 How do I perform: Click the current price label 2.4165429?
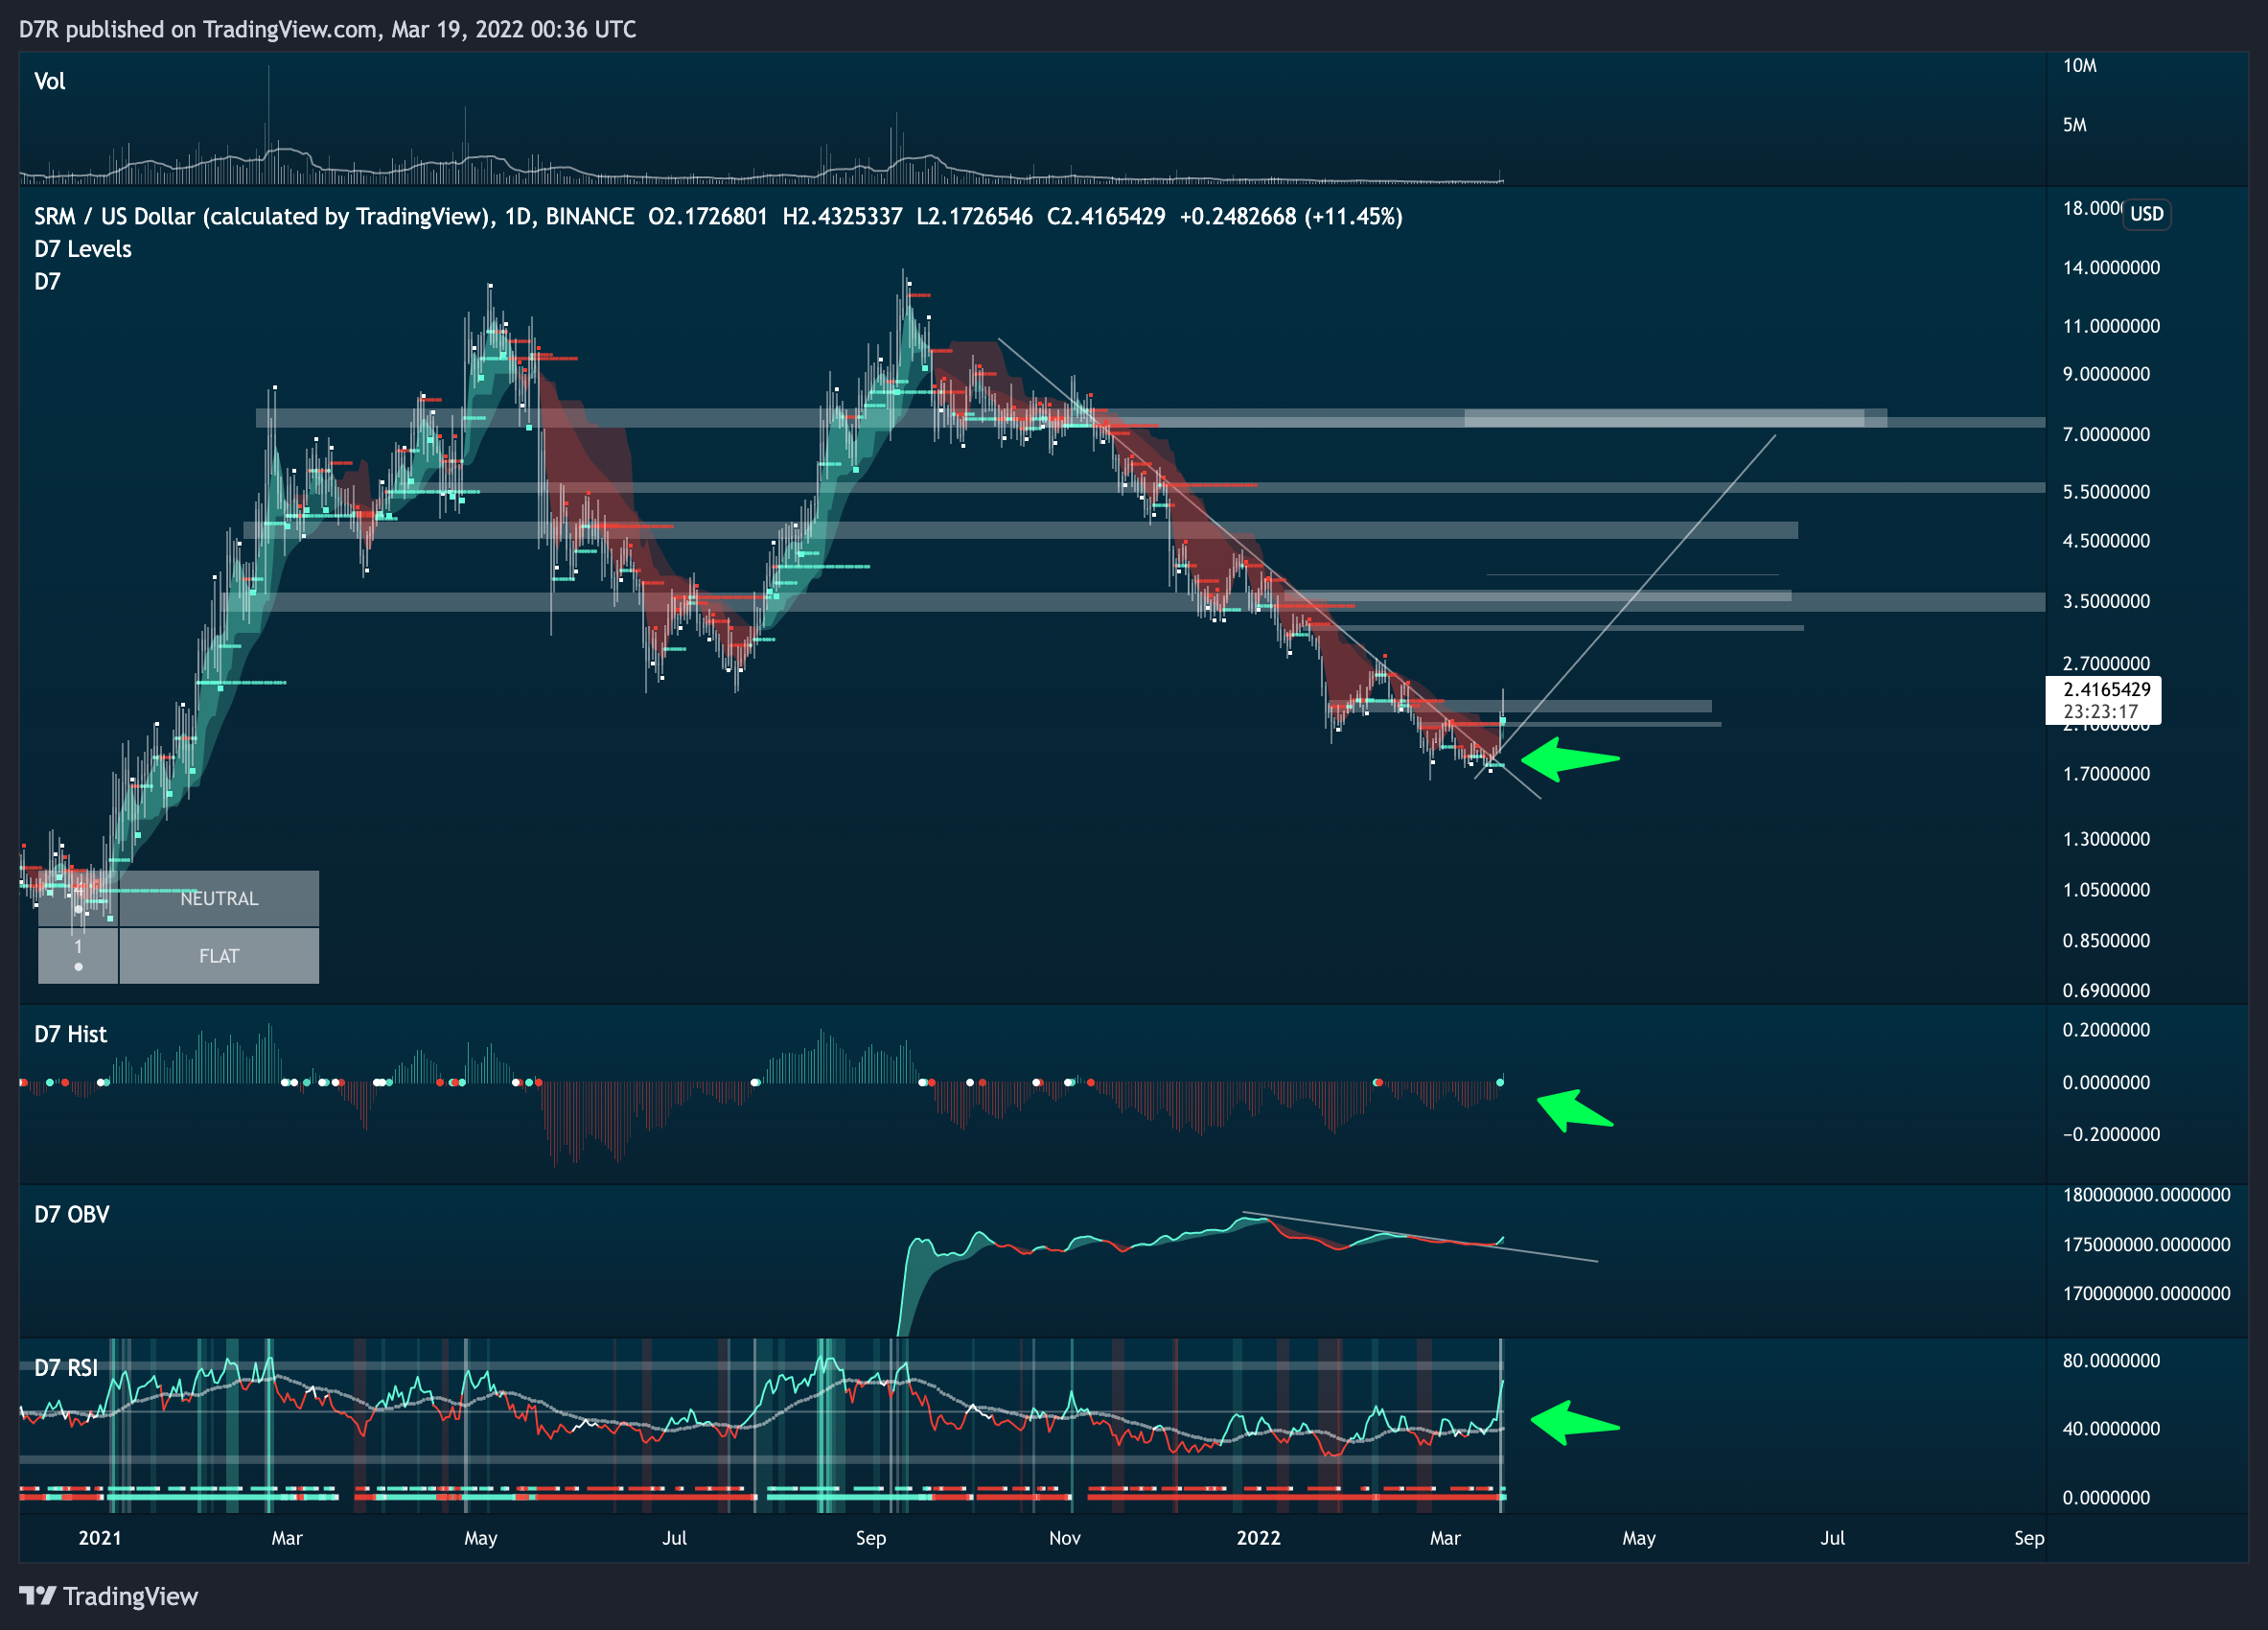2107,689
